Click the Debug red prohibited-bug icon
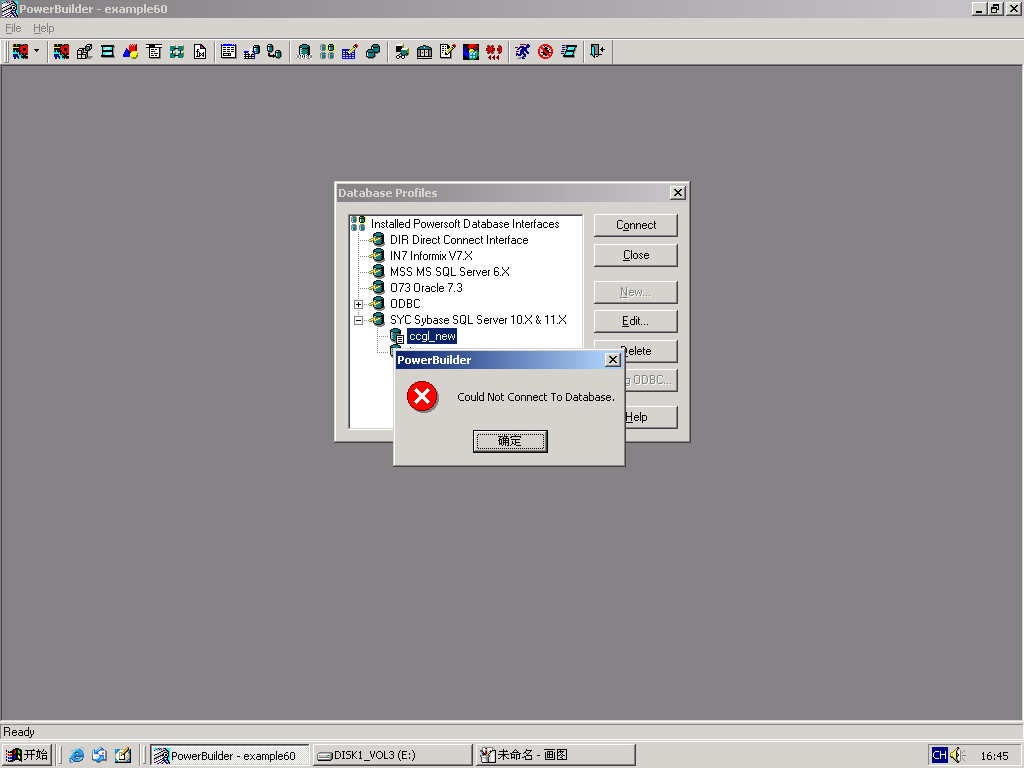 pos(546,52)
